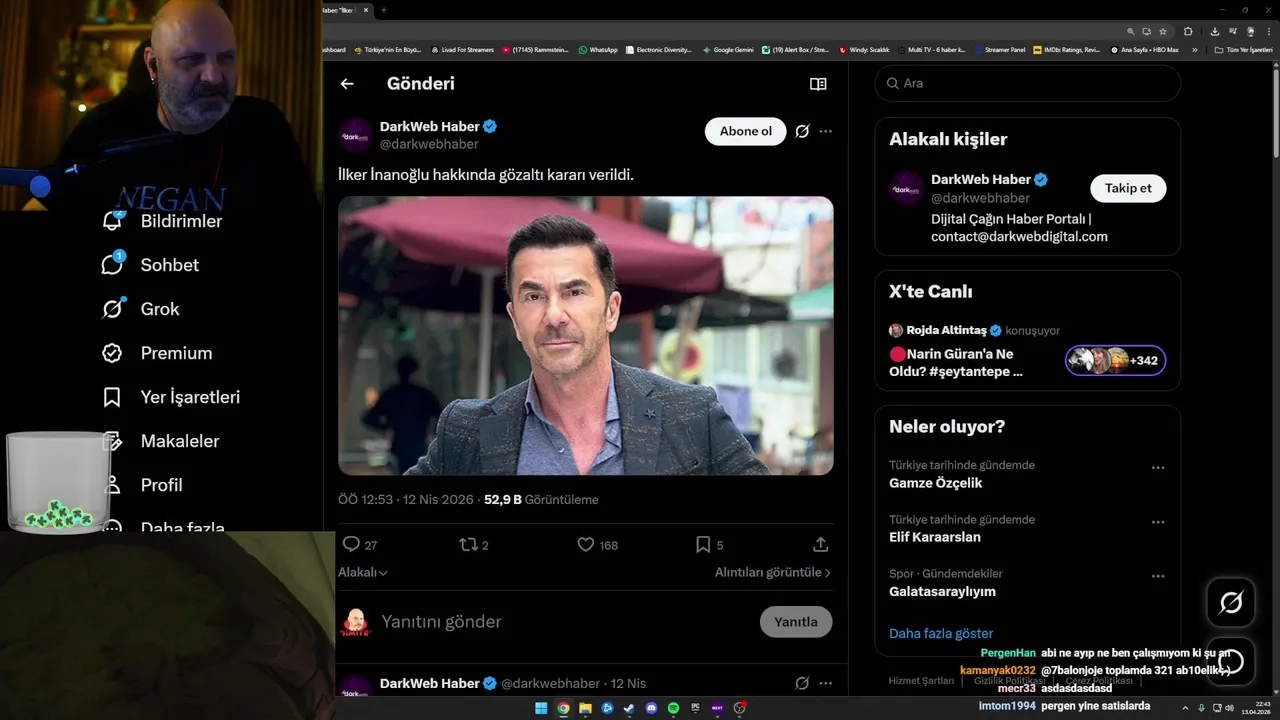Click the DarkWeb Haber avatar on the post
The width and height of the screenshot is (1280, 720).
355,136
